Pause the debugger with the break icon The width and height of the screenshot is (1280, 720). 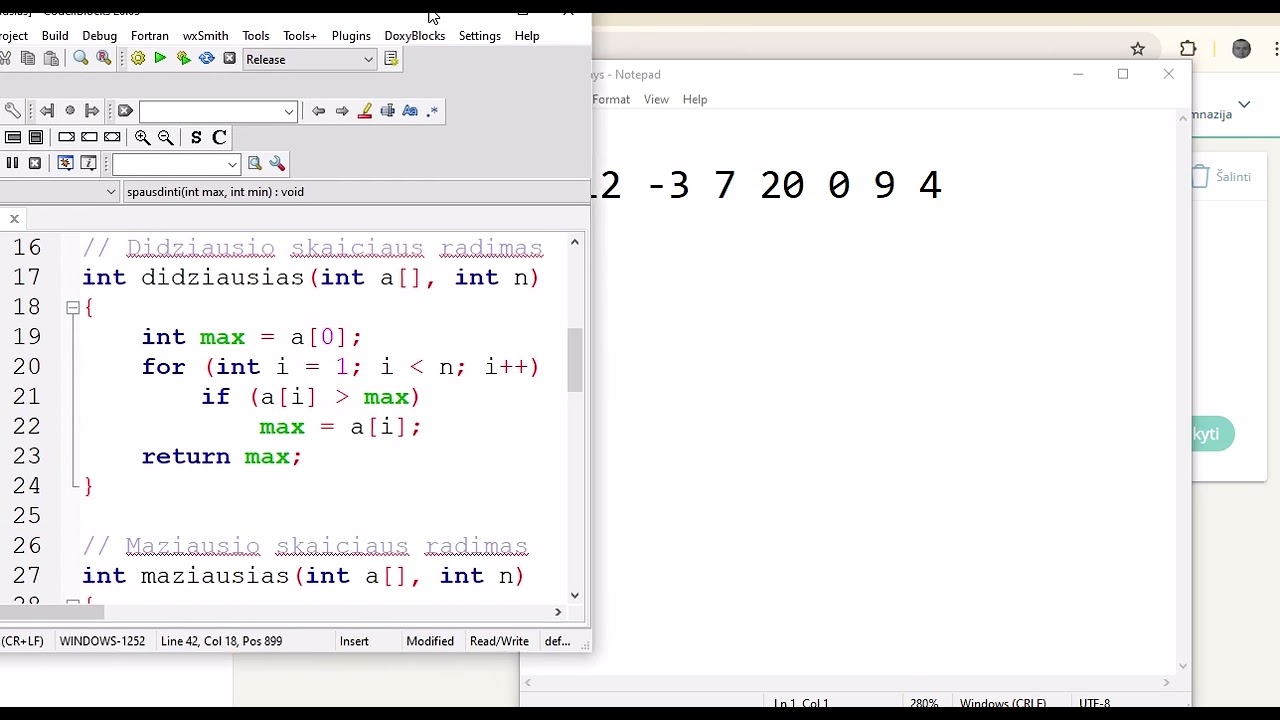pos(12,164)
